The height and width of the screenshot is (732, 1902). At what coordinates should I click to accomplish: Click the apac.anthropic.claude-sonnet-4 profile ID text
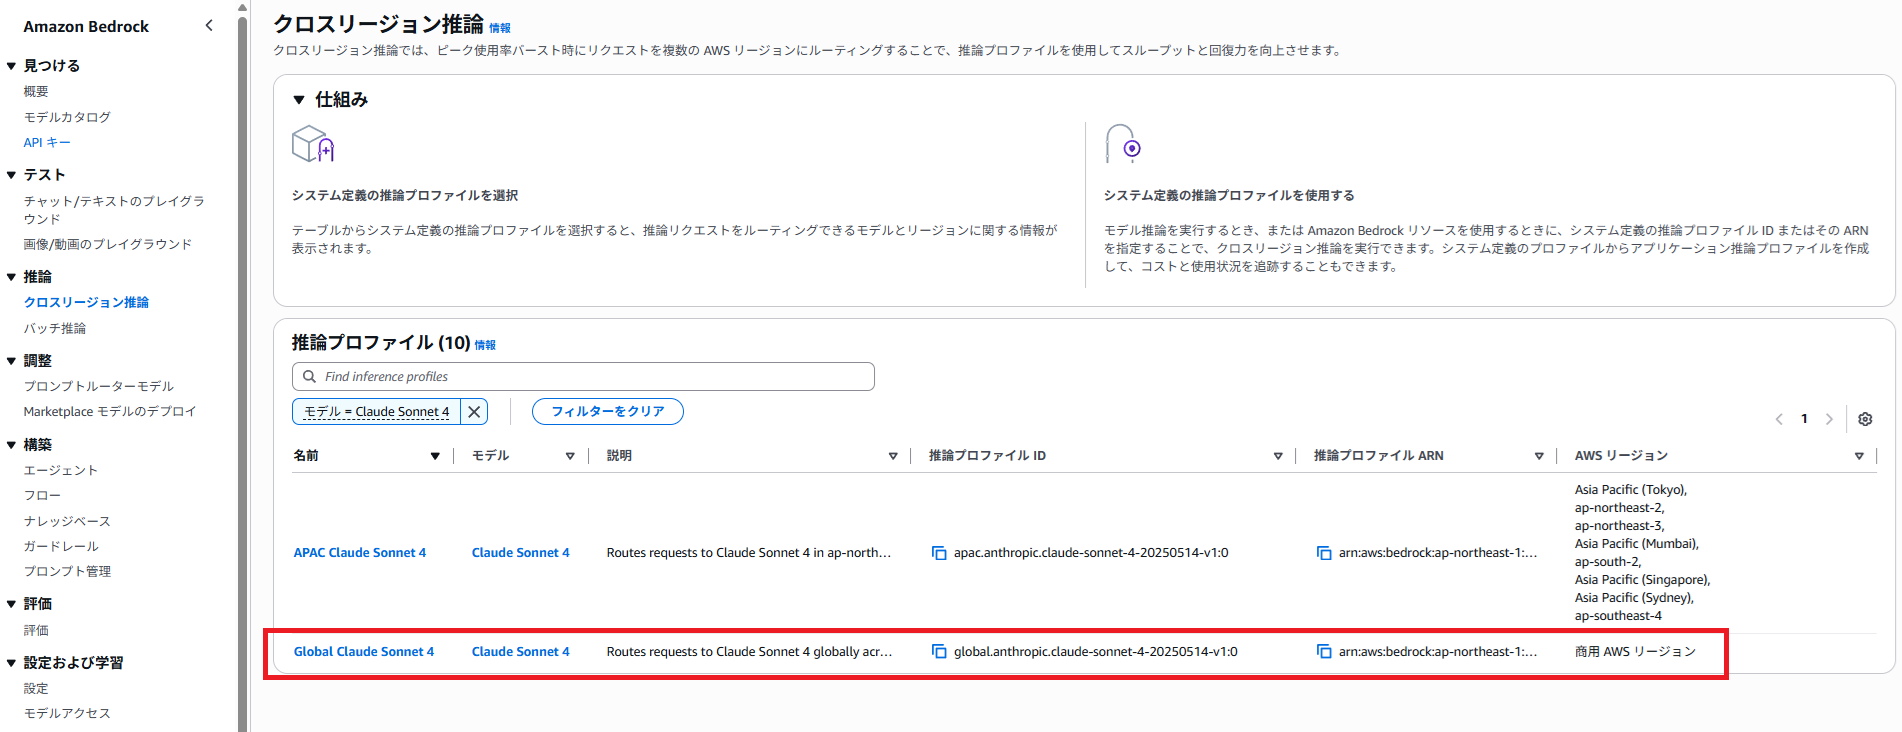1091,553
